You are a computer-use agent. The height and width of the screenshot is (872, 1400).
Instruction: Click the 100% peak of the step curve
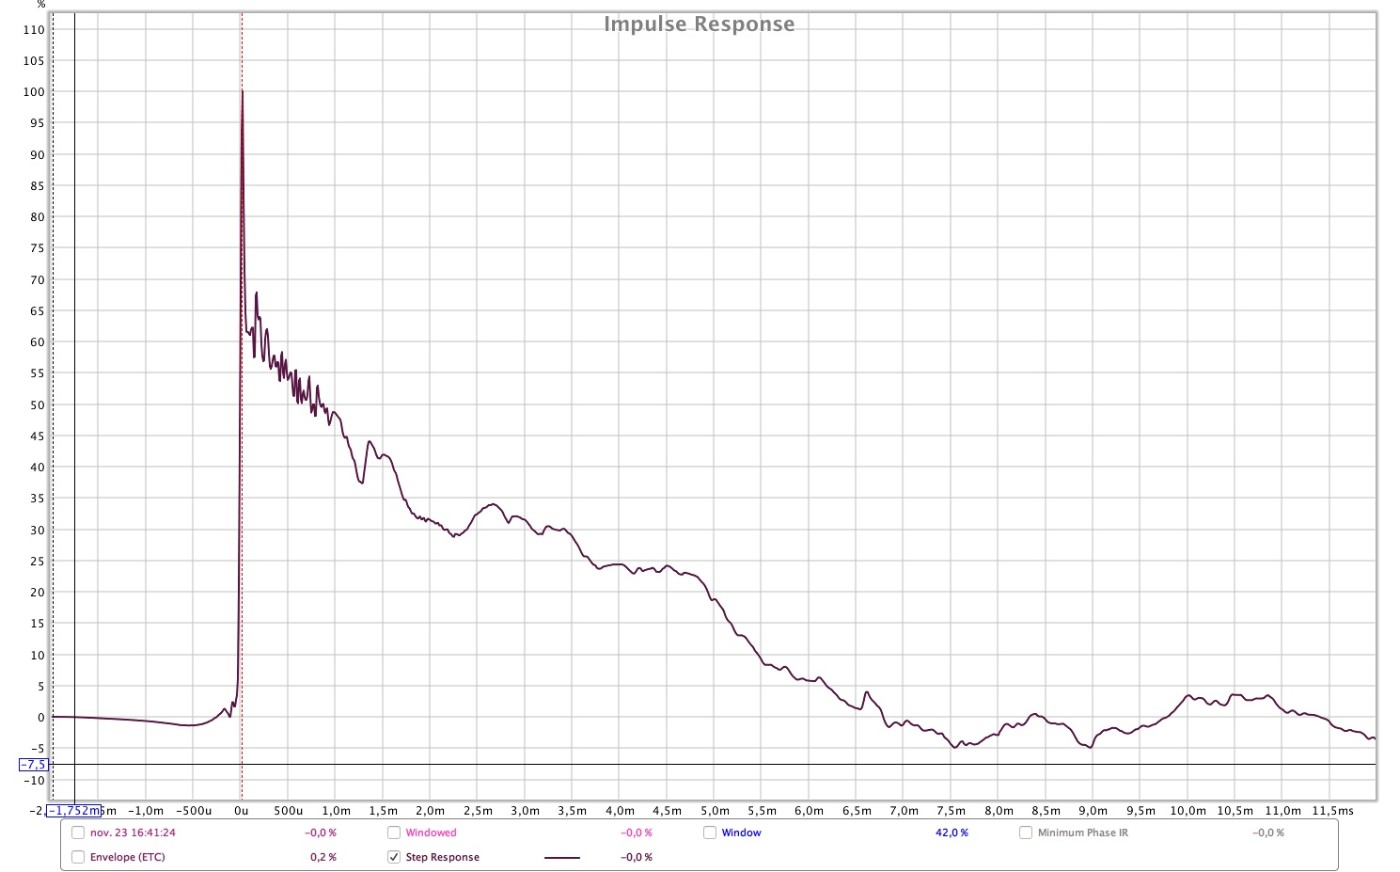(242, 92)
